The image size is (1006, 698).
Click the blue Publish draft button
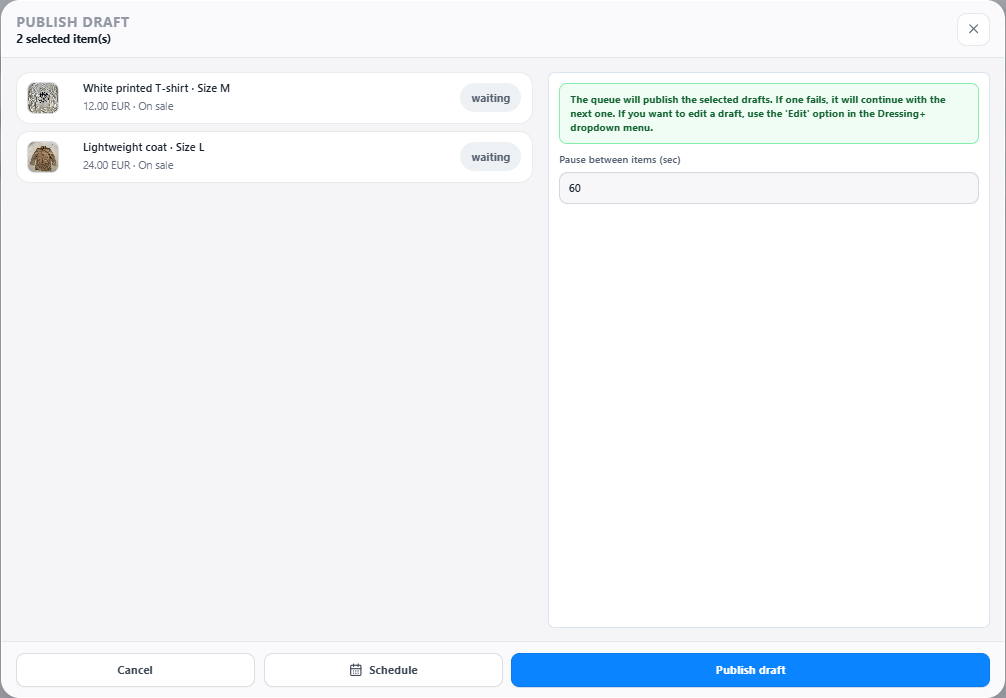point(750,670)
